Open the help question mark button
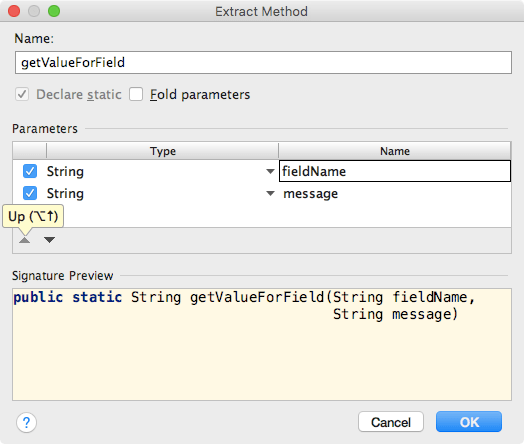 pos(26,423)
